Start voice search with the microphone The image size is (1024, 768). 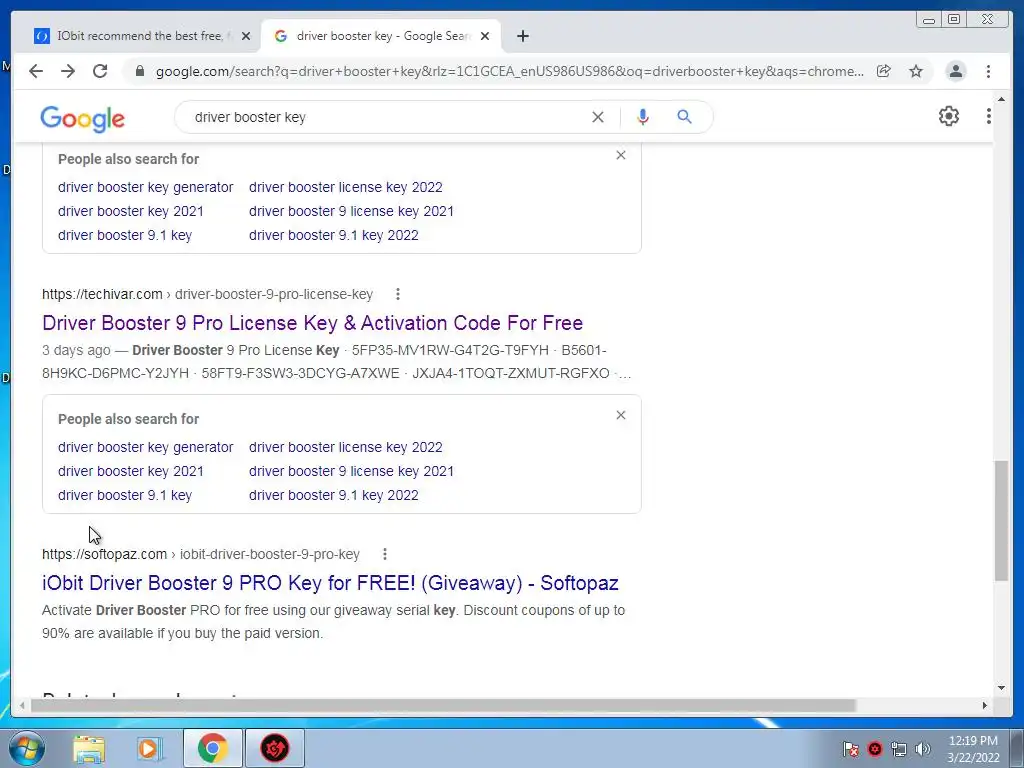tap(643, 117)
